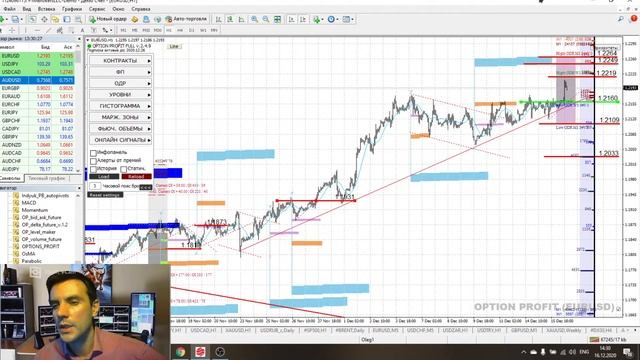640x360 pixels.
Task: Open the Сервис menu
Action: pyautogui.click(x=97, y=9)
